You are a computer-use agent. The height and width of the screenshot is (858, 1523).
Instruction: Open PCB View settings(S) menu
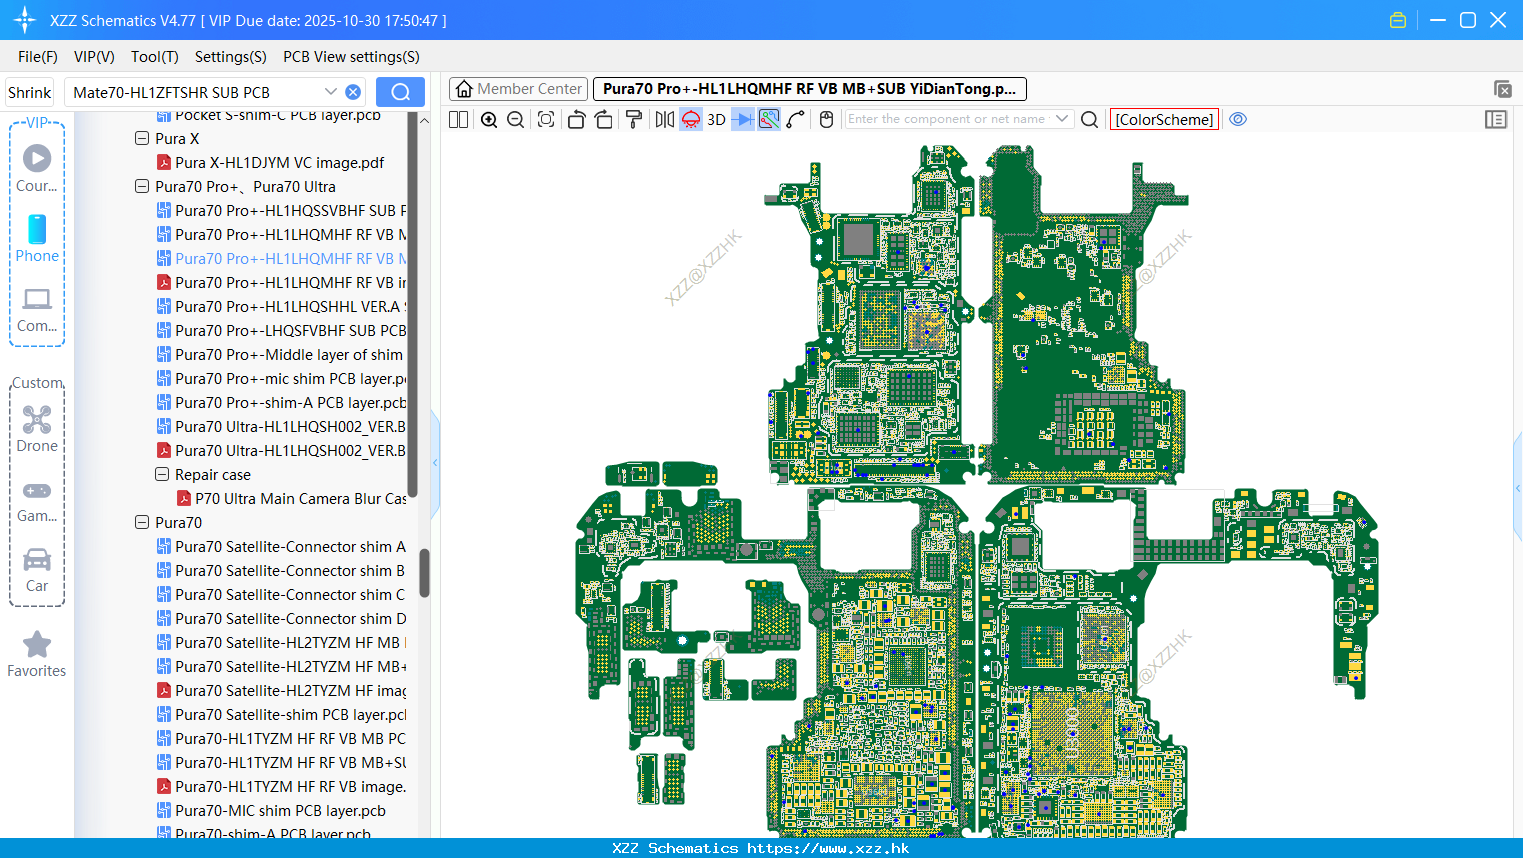(x=351, y=57)
